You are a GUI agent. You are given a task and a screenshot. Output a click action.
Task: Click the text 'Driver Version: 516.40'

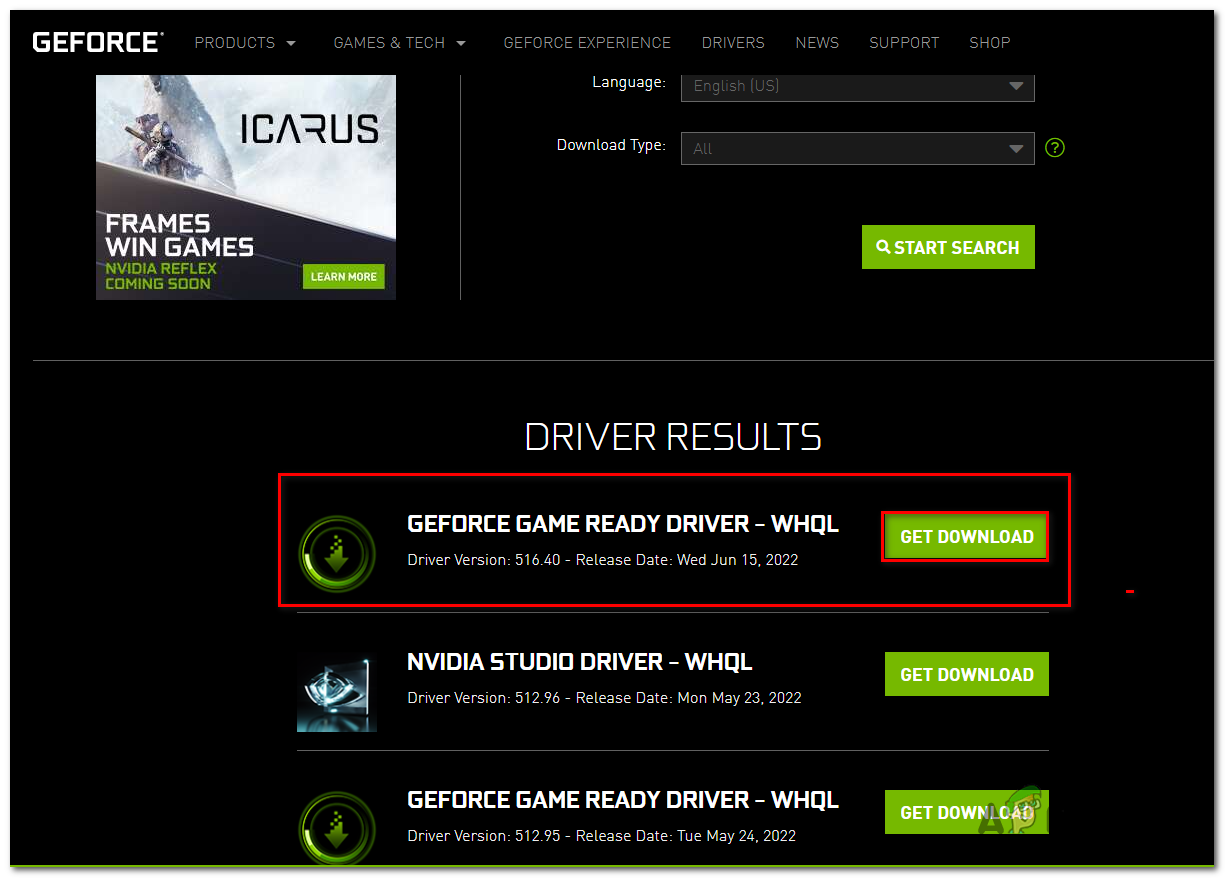(484, 560)
